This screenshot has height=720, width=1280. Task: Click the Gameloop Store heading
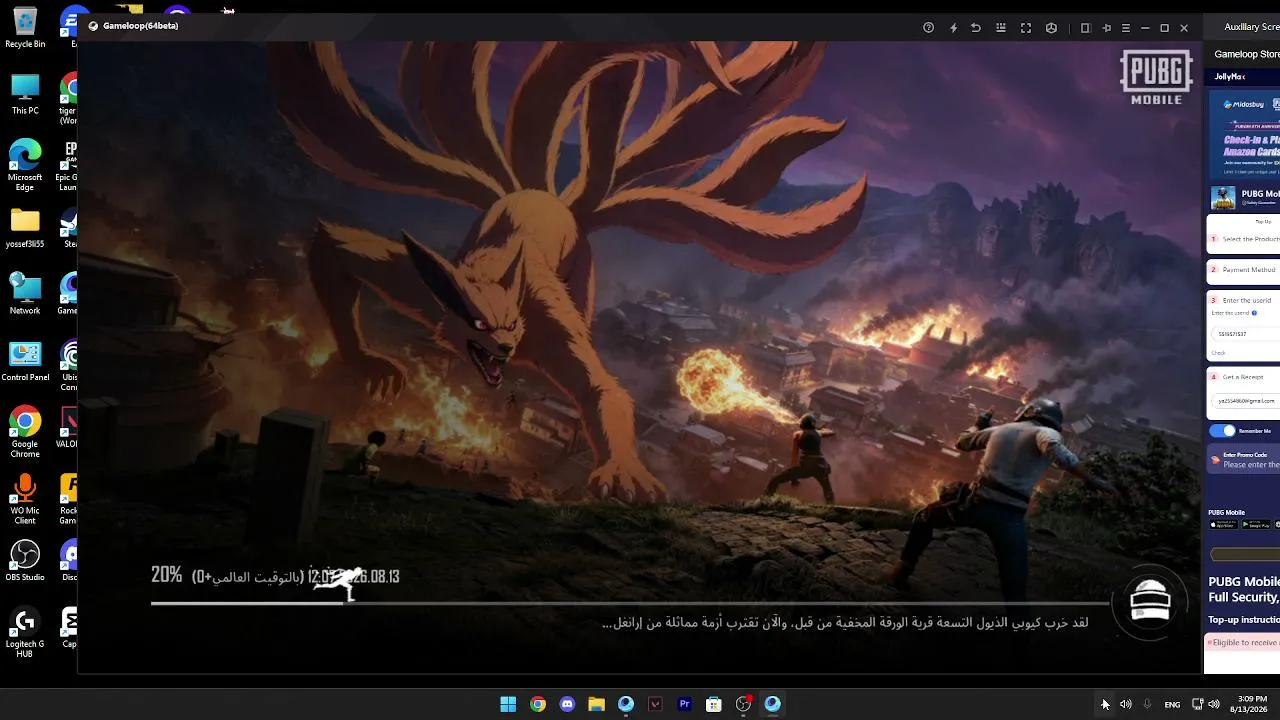click(1247, 54)
